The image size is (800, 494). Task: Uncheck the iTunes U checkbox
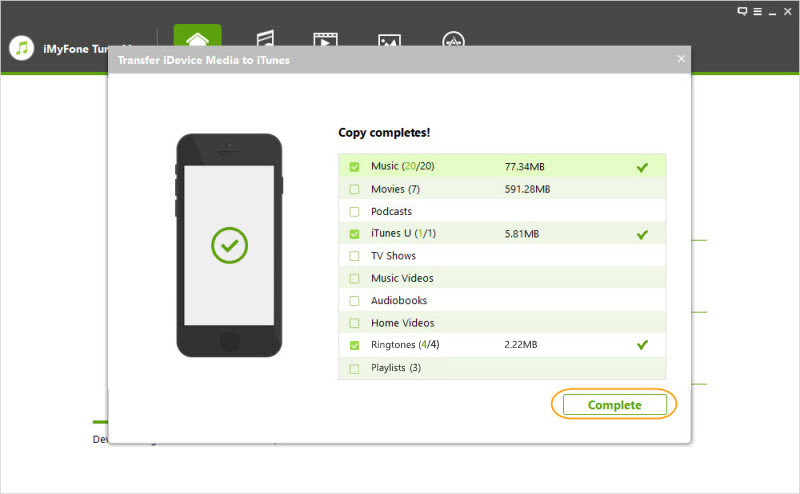click(354, 234)
